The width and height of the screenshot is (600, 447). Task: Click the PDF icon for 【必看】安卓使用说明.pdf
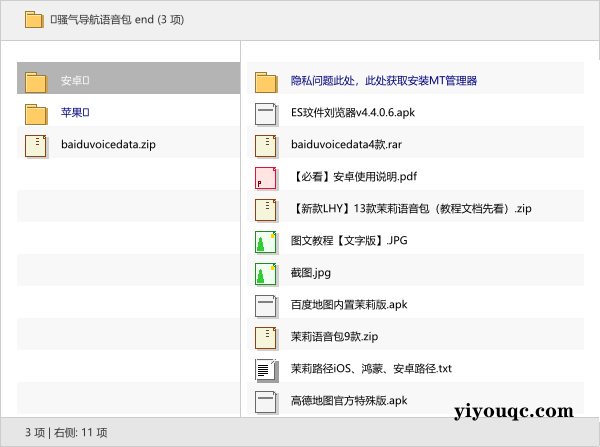[x=265, y=177]
